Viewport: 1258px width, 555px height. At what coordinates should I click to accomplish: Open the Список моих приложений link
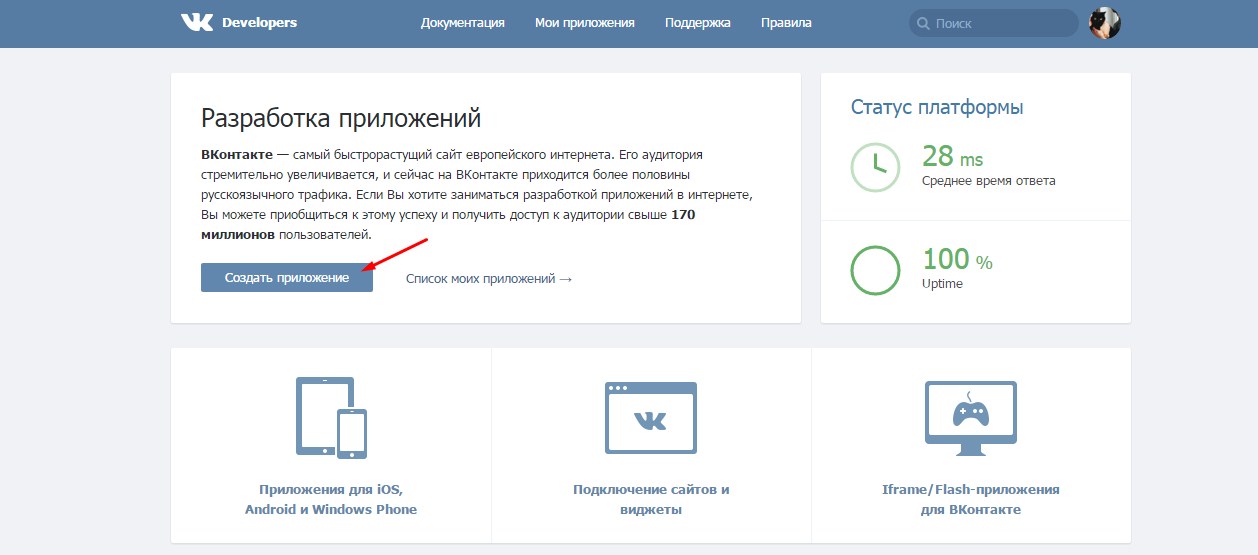[489, 278]
